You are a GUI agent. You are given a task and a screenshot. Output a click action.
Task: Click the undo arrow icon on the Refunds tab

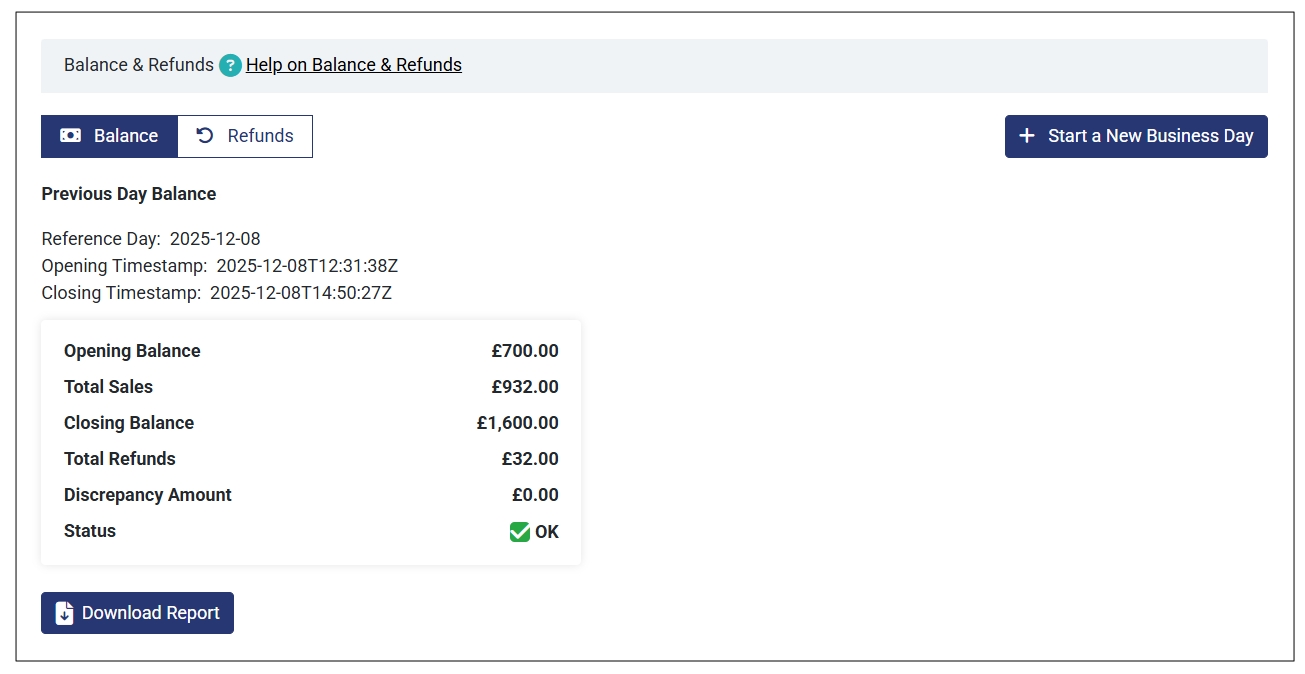205,136
